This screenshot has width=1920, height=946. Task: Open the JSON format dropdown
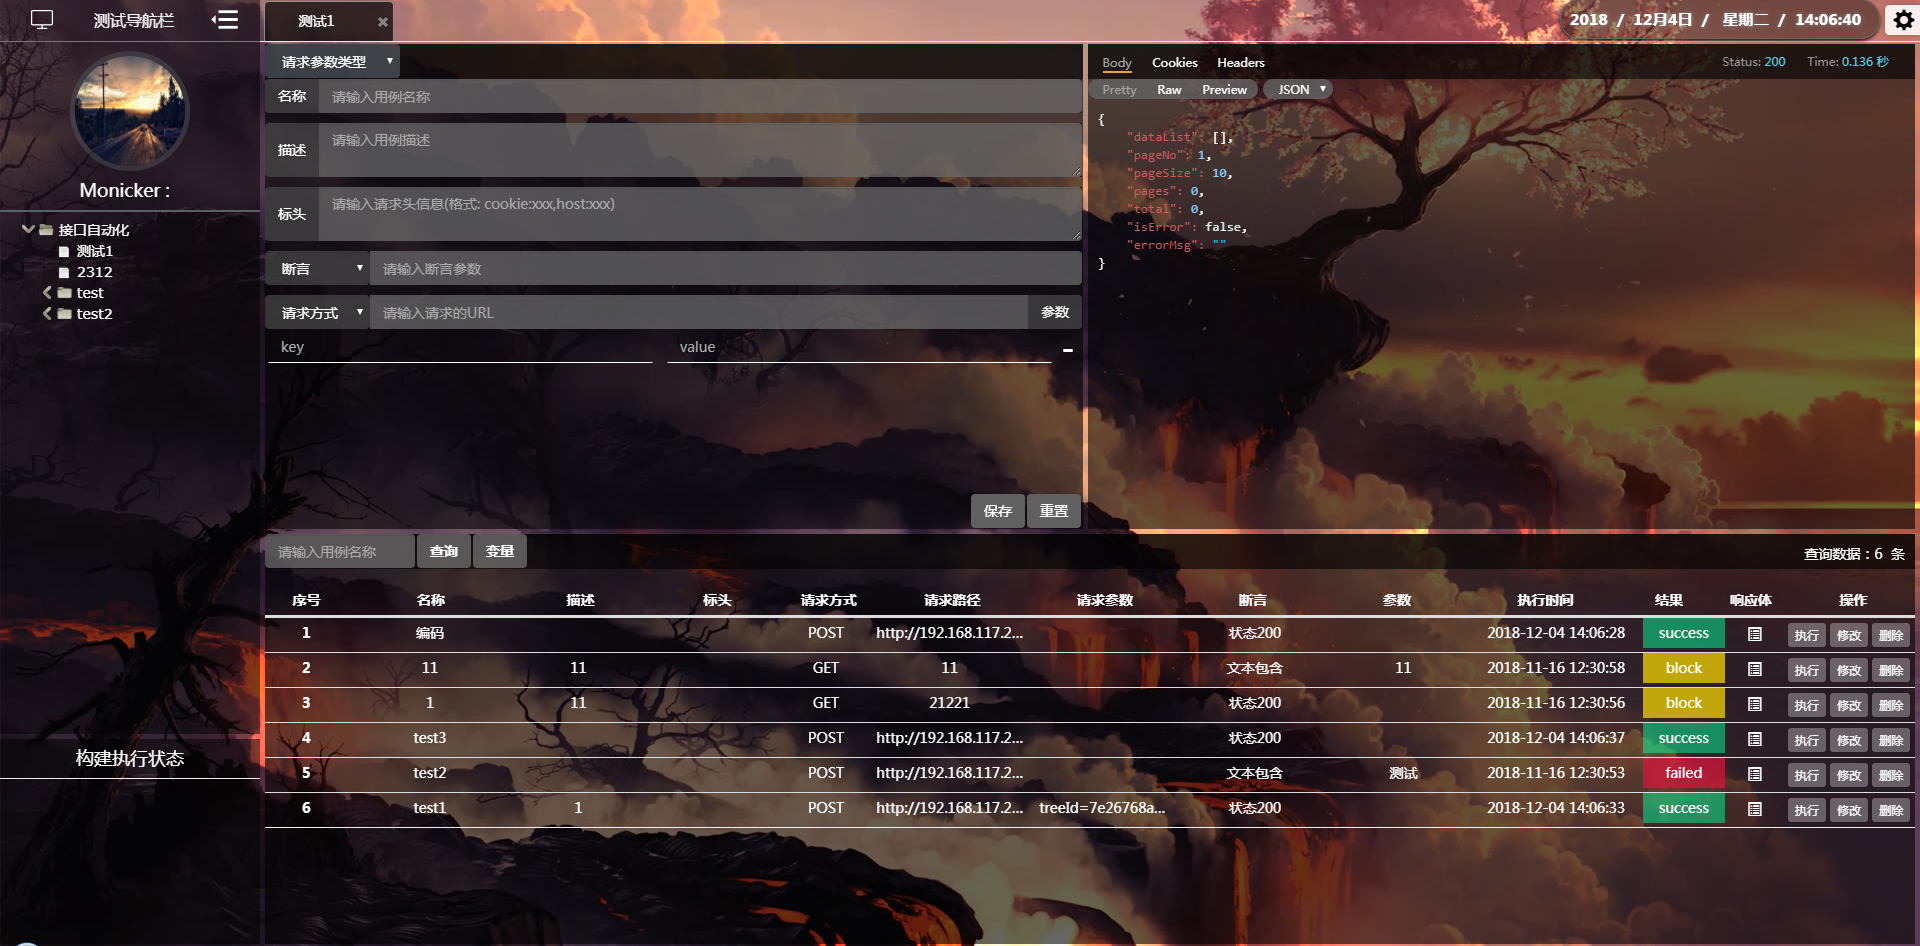click(1298, 90)
